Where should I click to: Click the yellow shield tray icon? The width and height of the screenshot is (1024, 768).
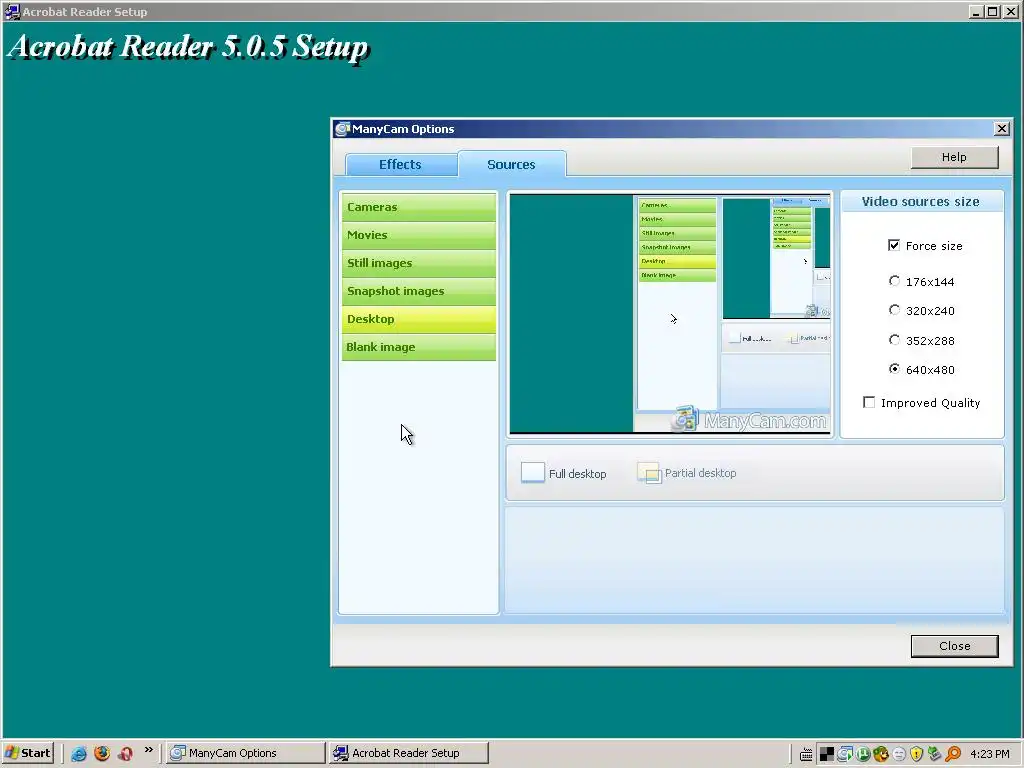916,754
